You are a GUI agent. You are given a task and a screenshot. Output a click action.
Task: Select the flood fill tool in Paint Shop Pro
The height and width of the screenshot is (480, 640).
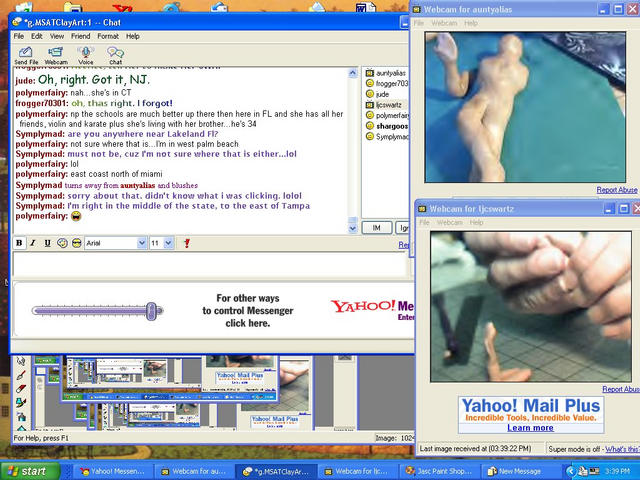(x=21, y=402)
